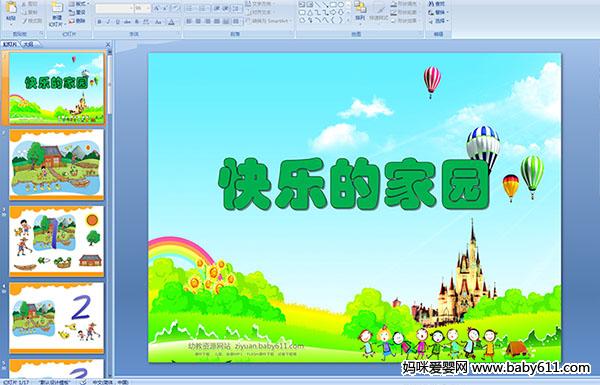This screenshot has width=600, height=385.
Task: Select the oval shape in the shapes gallery
Action: 340,4
